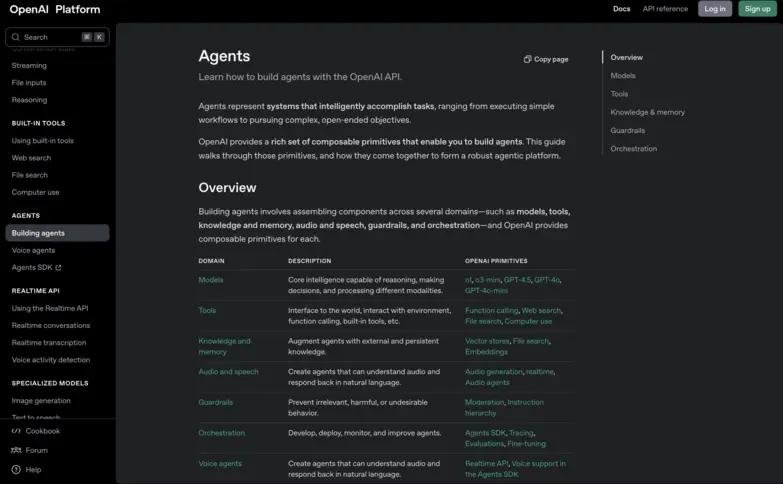Open Realtime conversations sidebar item
783x484 pixels.
point(50,326)
